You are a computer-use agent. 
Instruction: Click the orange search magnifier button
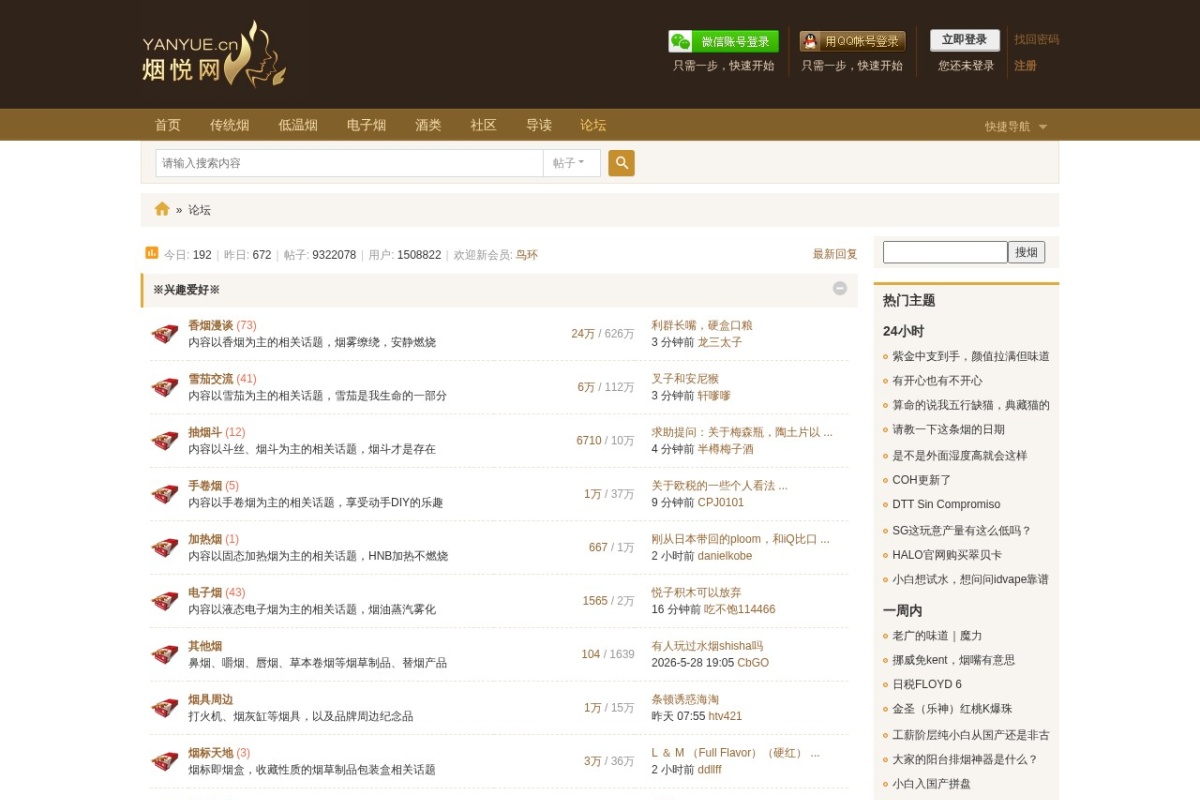tap(621, 163)
